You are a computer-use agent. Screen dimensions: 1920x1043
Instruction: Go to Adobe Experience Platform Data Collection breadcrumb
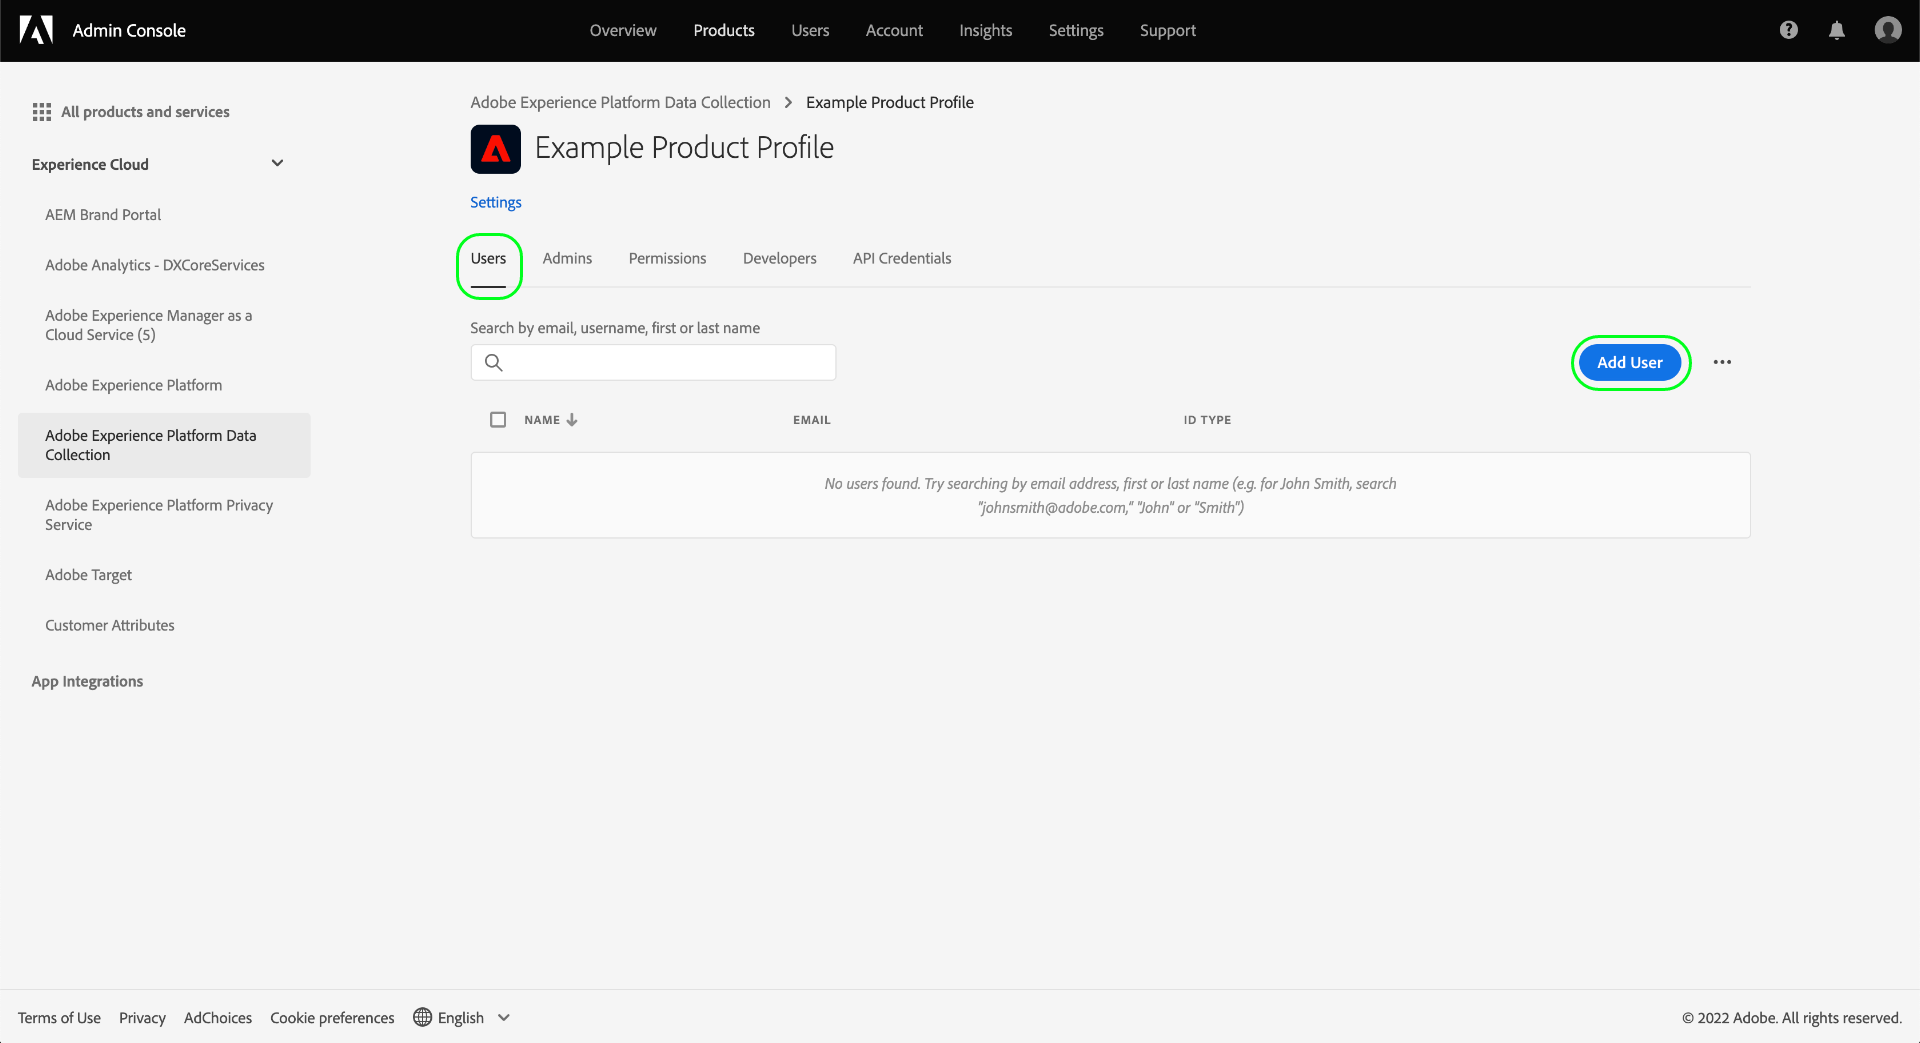point(621,102)
